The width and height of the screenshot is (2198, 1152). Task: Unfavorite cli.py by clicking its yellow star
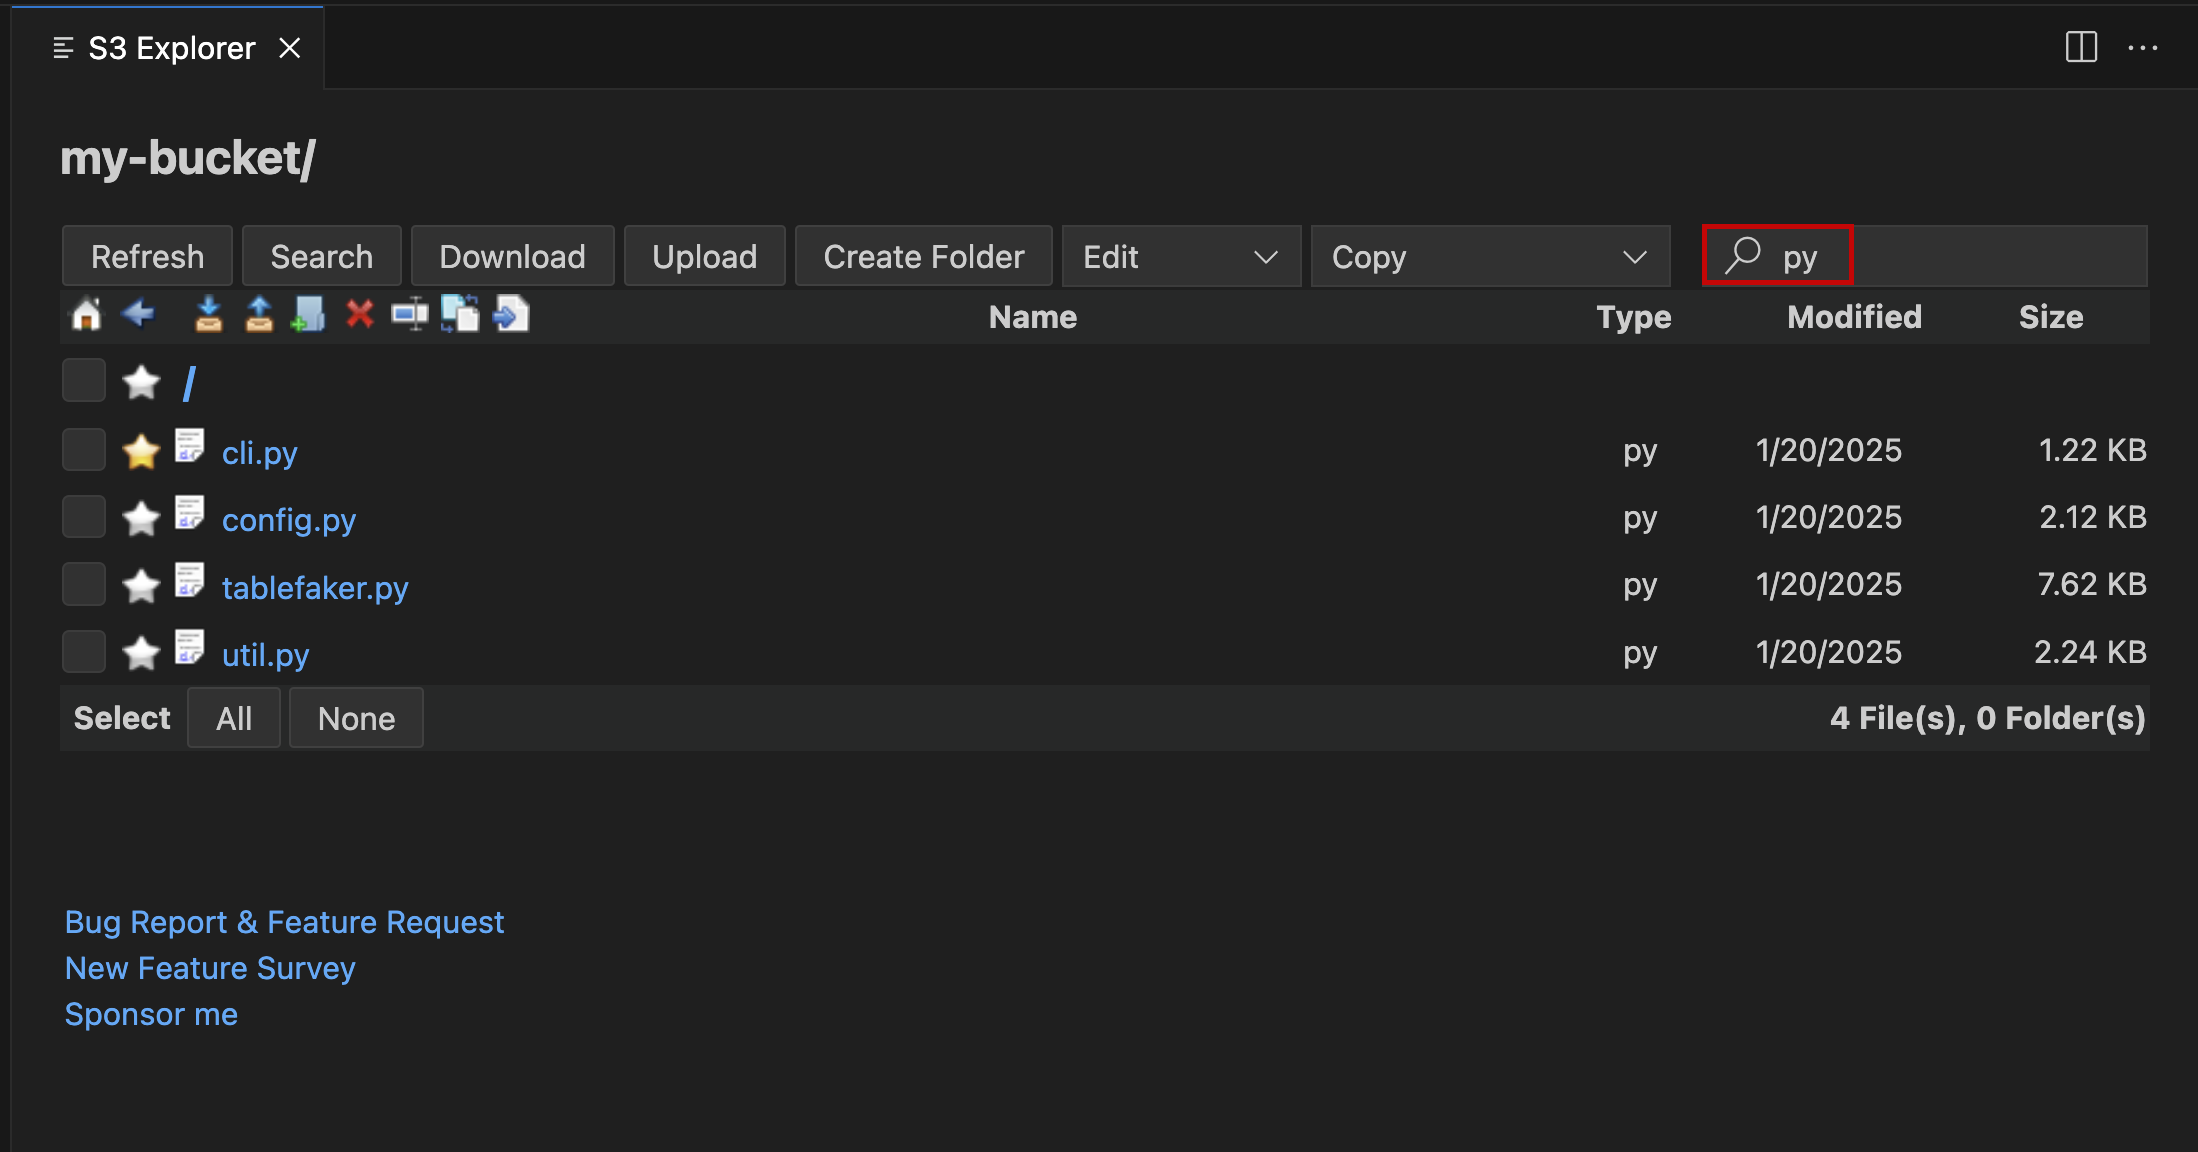[x=141, y=449]
